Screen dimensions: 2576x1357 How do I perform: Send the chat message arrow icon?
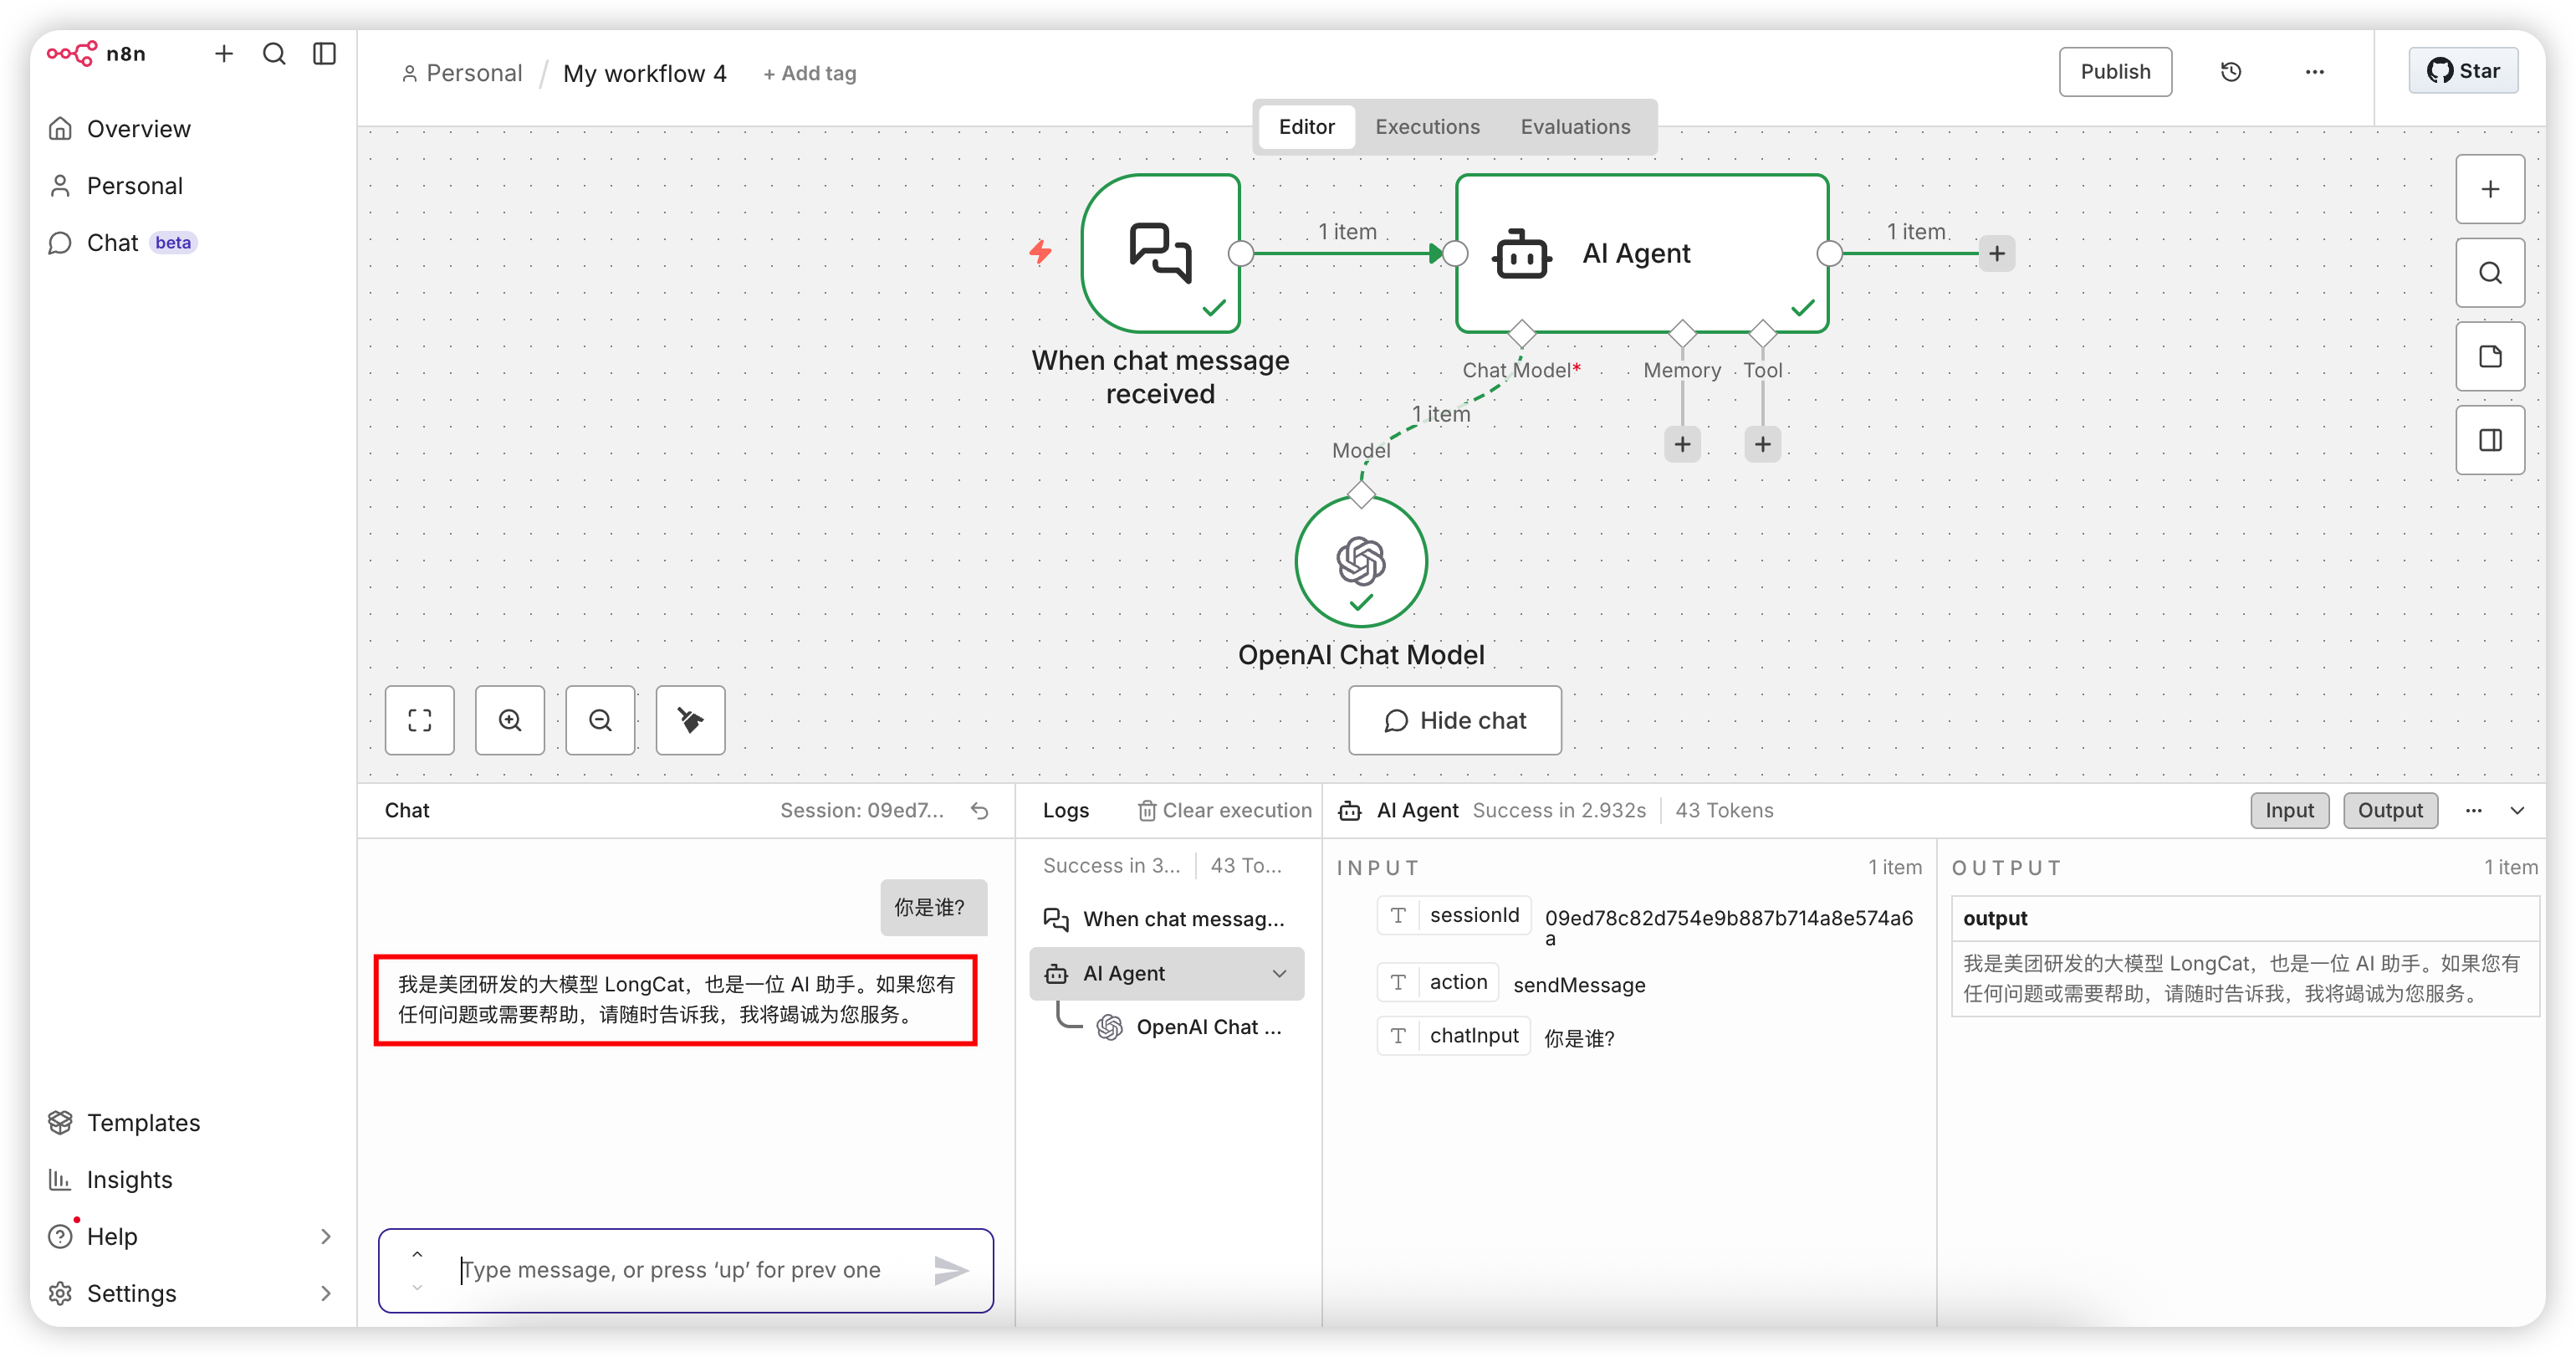coord(950,1270)
